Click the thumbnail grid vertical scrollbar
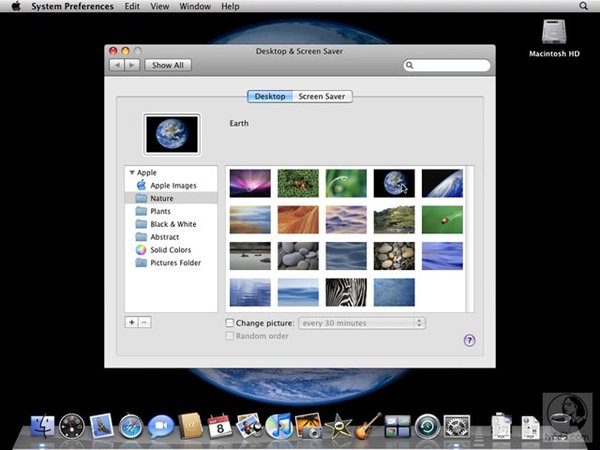 (470, 239)
